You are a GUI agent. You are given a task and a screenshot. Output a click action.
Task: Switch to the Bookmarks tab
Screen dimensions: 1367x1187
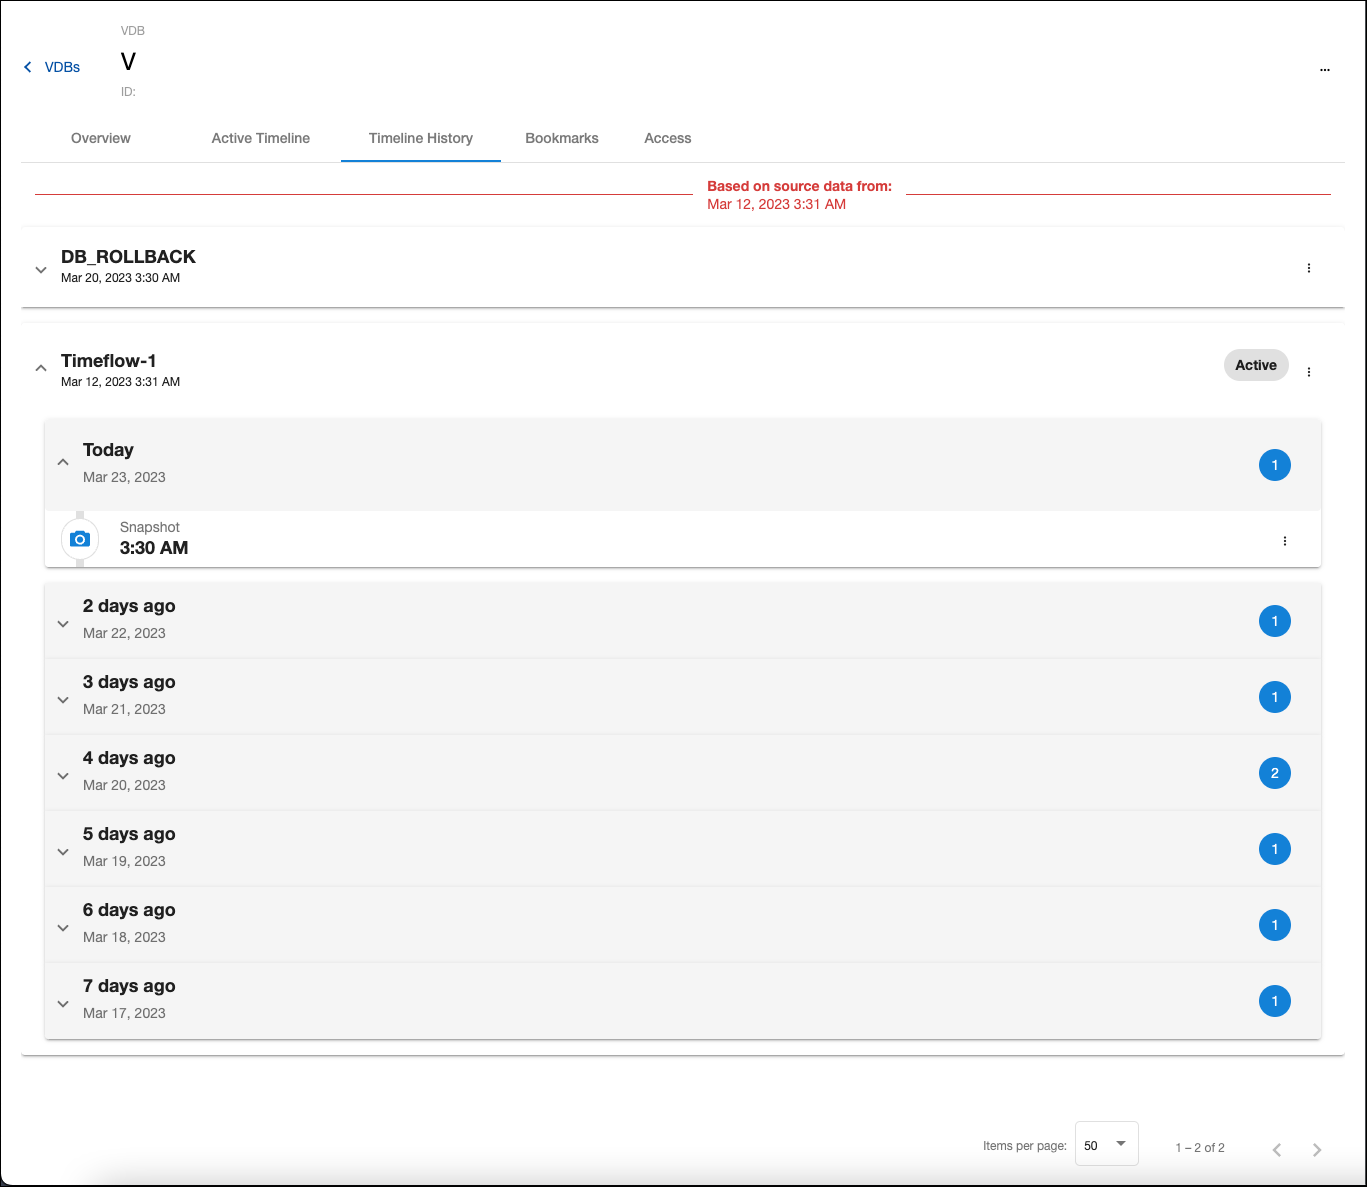[561, 138]
